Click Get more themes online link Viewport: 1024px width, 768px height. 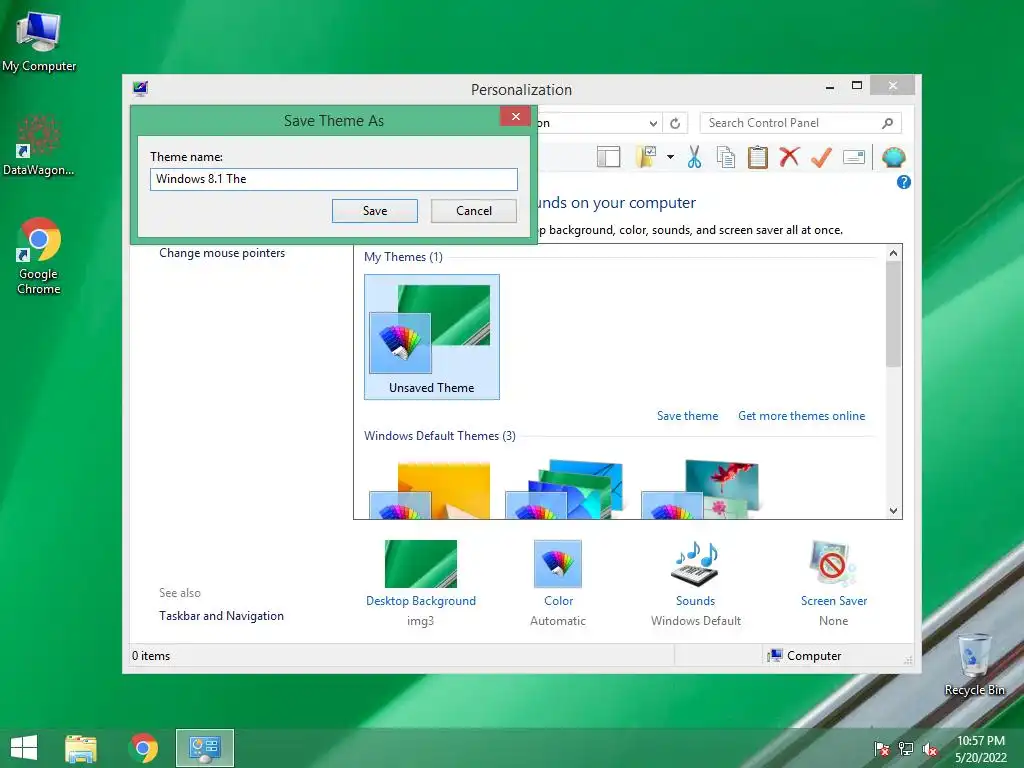[801, 416]
